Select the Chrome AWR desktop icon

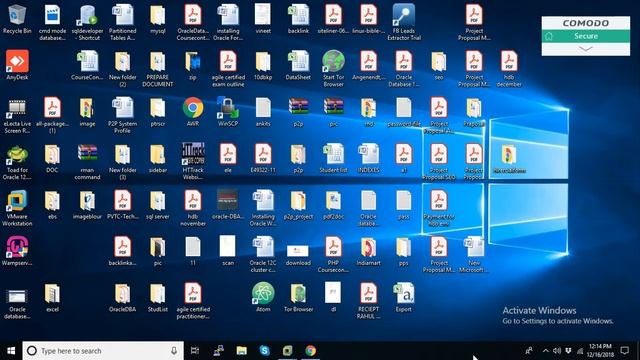coord(193,112)
